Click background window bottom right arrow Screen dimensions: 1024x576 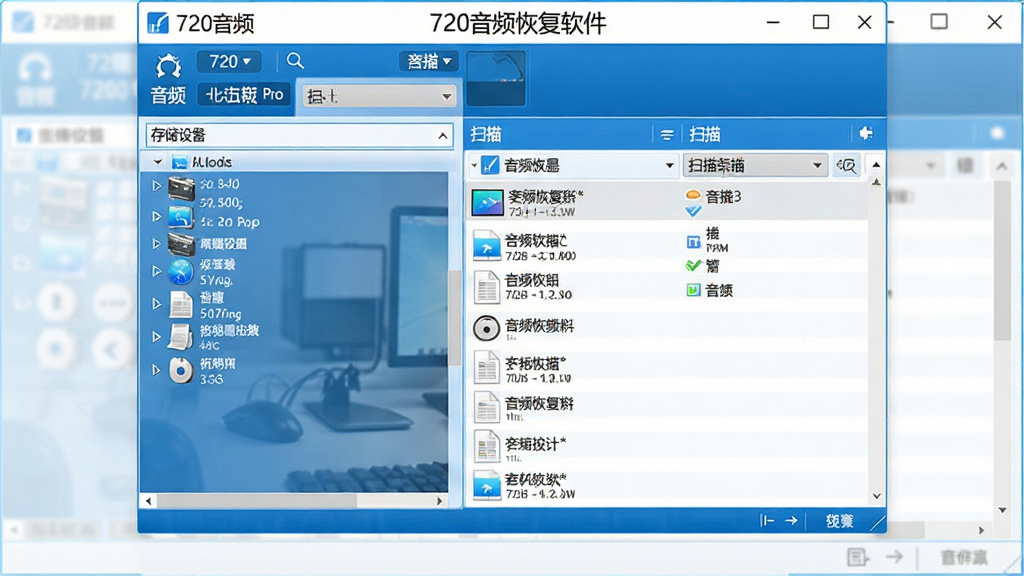[894, 557]
